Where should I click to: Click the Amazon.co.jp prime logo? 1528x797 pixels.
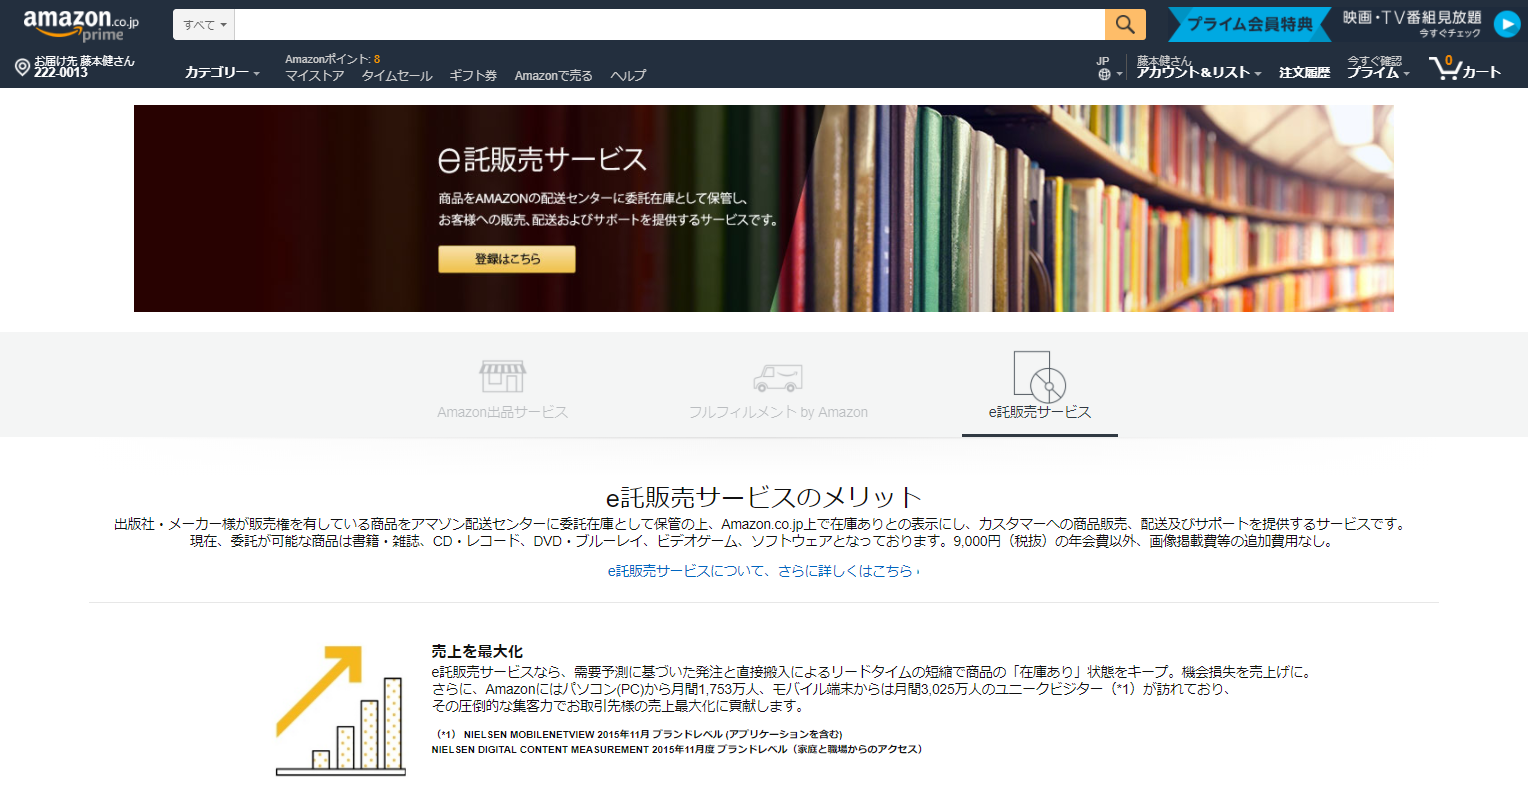[81, 25]
